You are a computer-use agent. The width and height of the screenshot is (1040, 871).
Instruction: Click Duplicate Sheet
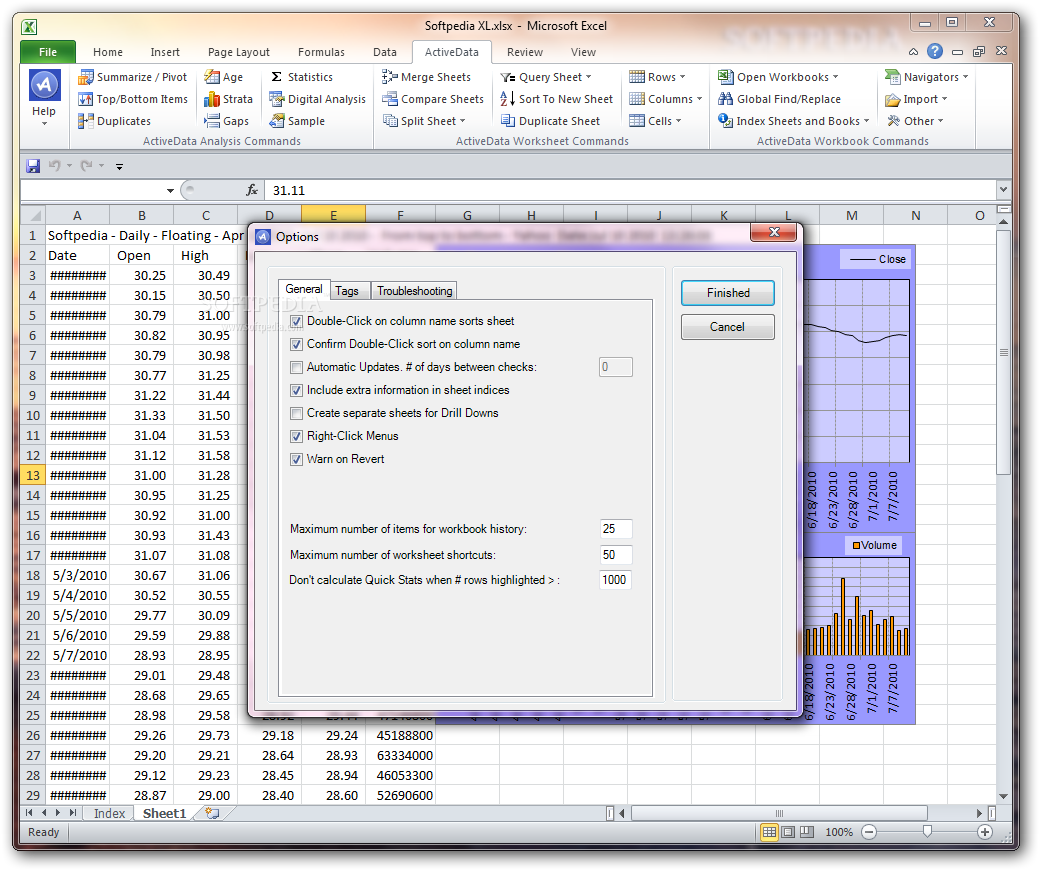551,121
